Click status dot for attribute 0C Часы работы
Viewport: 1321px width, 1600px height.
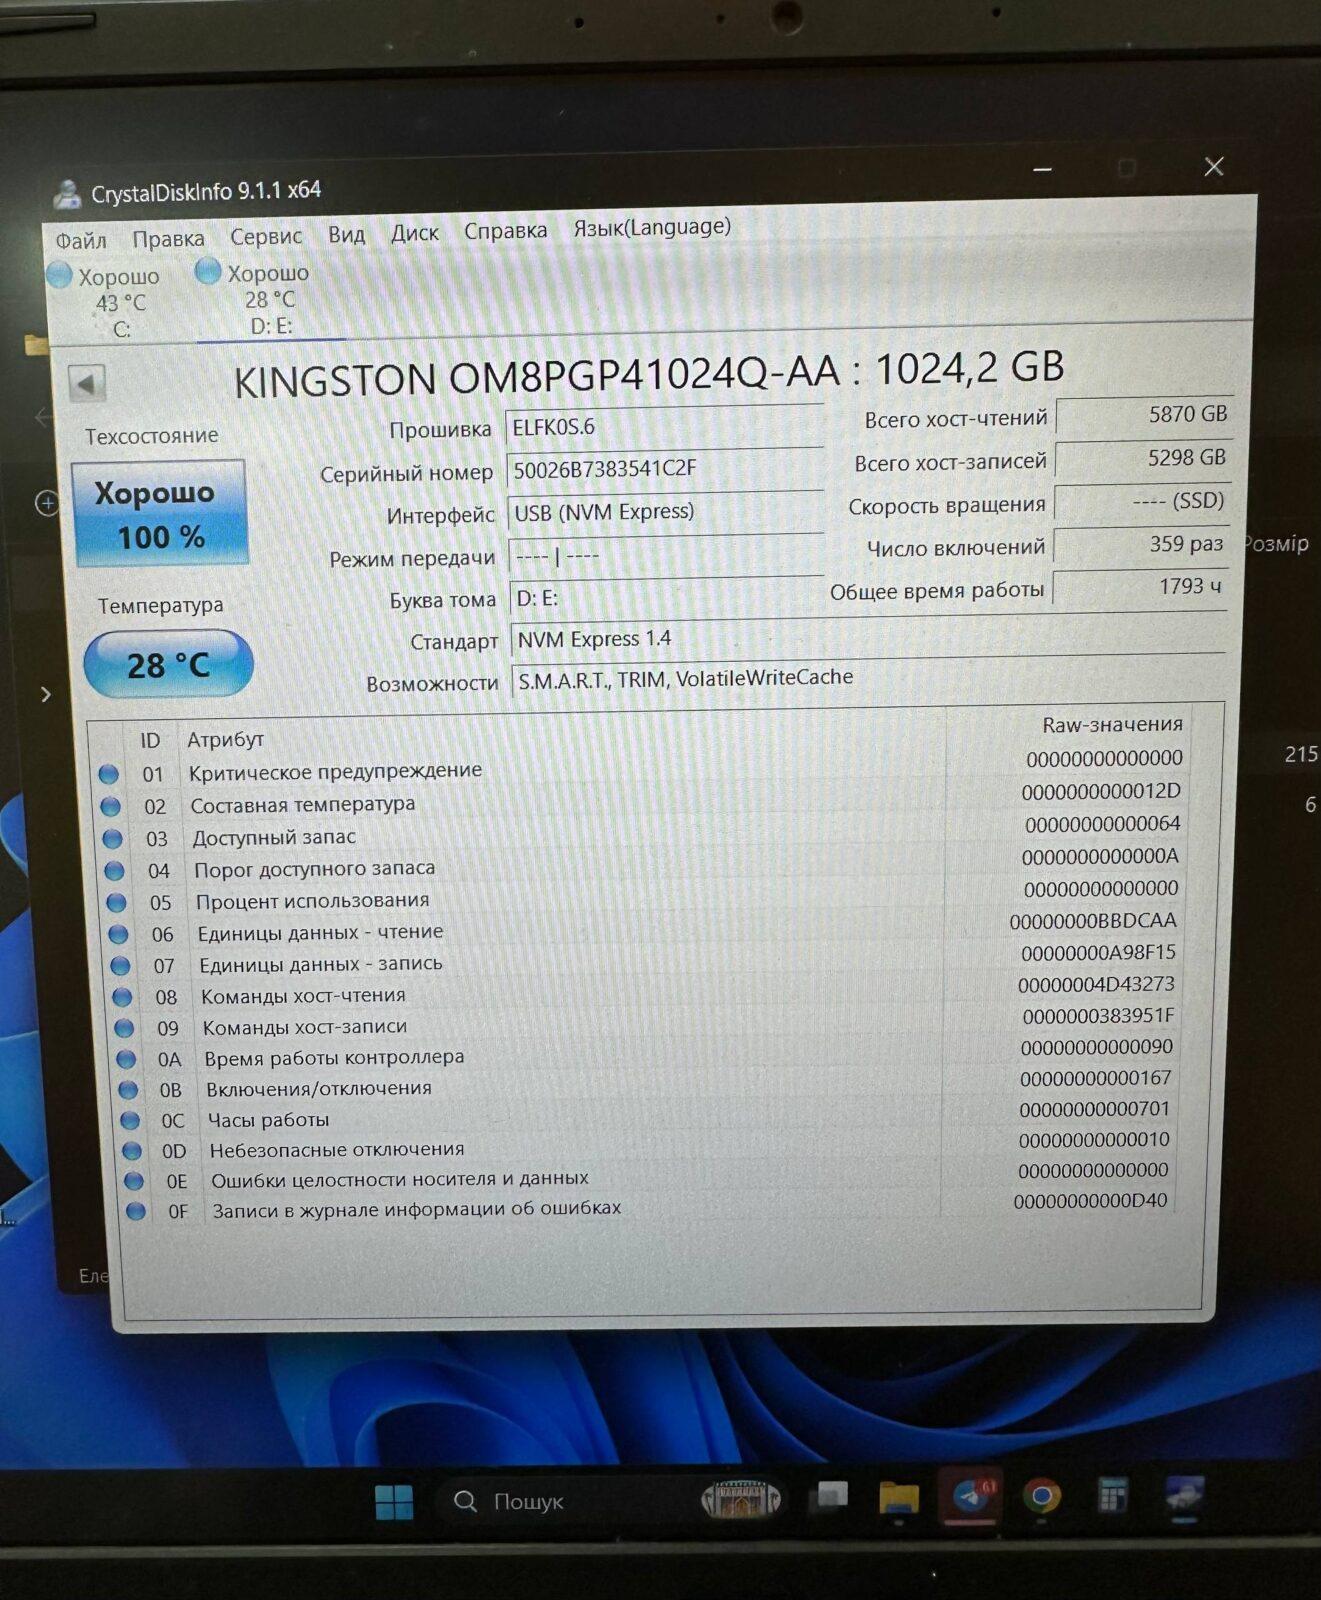point(131,1121)
